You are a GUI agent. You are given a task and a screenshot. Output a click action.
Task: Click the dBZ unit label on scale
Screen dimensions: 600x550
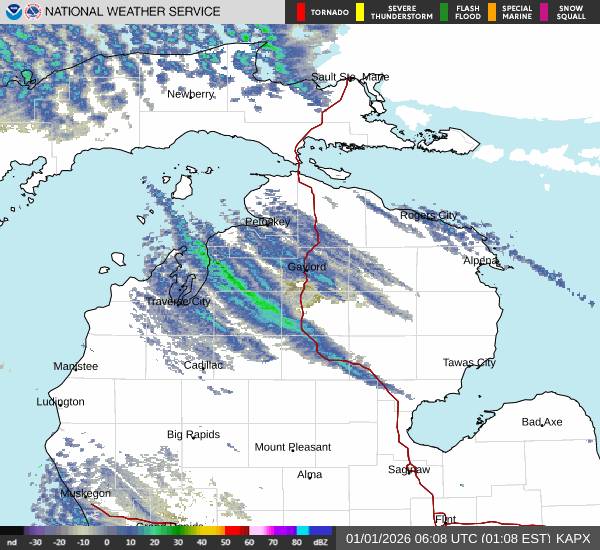tap(320, 541)
